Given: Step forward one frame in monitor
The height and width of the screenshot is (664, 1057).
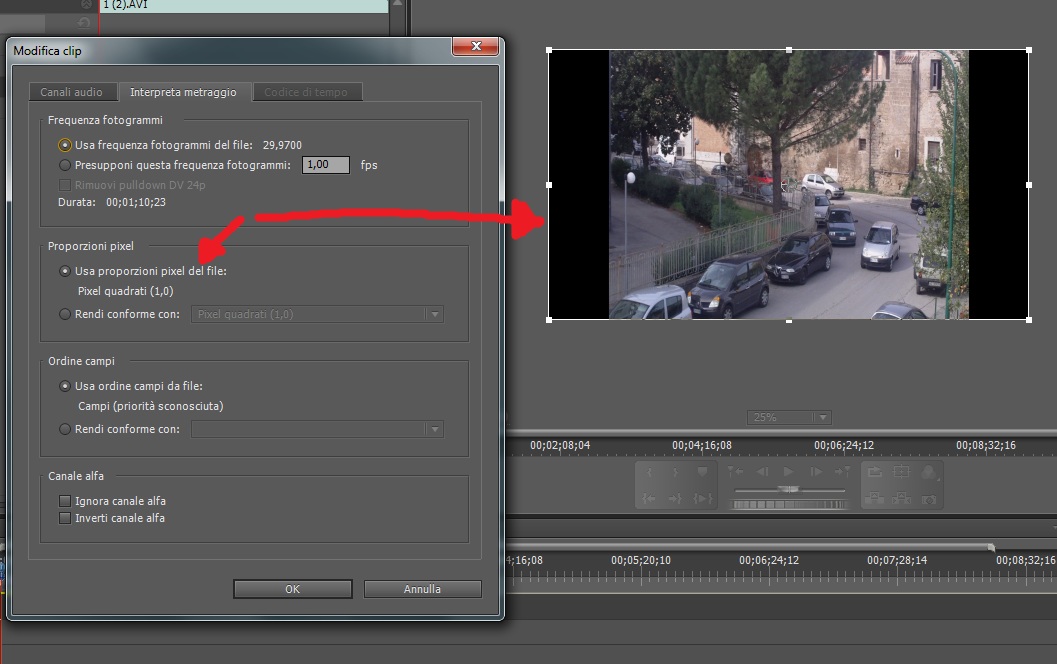Looking at the screenshot, I should pyautogui.click(x=816, y=472).
